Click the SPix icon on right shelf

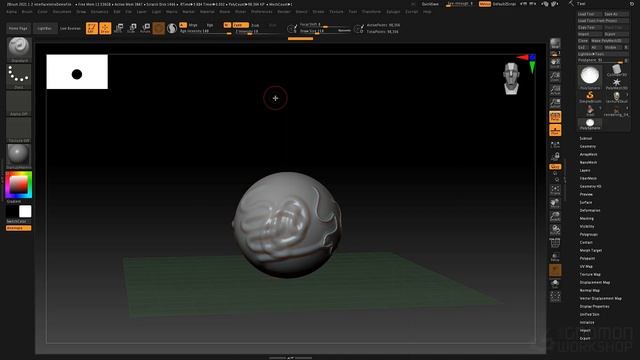[x=555, y=53]
